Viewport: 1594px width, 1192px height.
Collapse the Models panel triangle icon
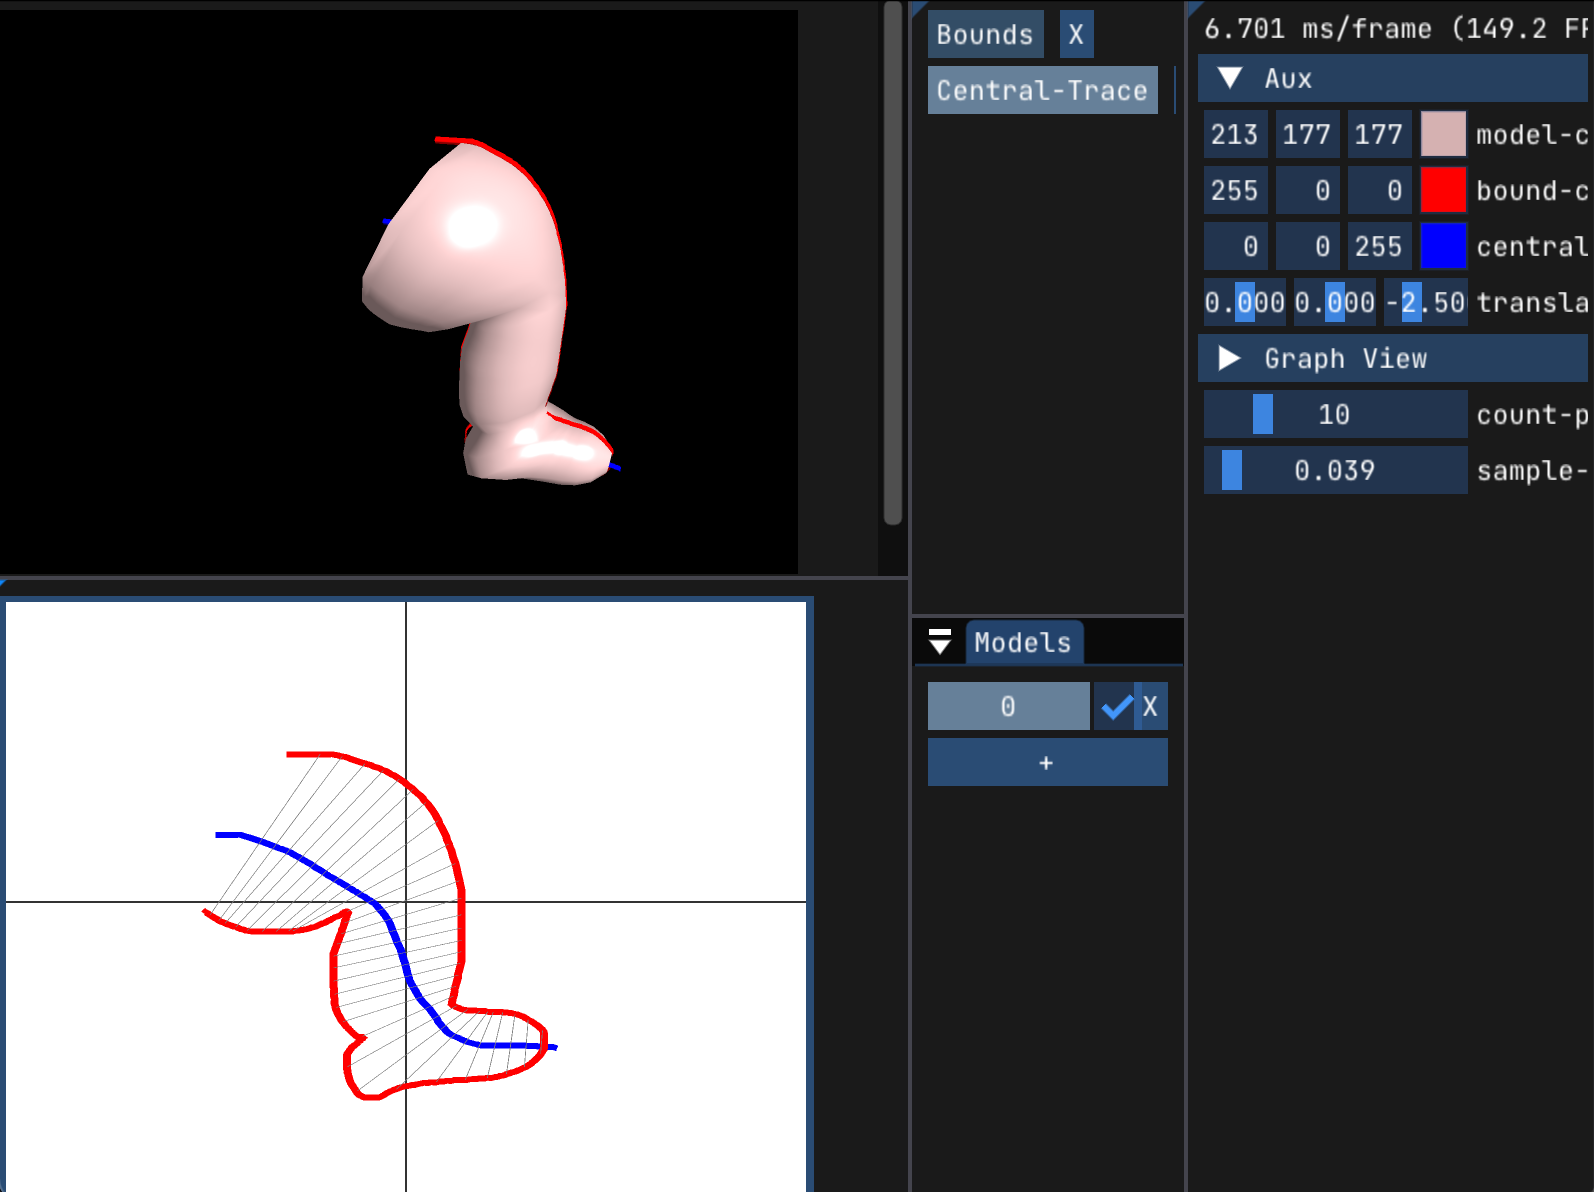pos(940,641)
